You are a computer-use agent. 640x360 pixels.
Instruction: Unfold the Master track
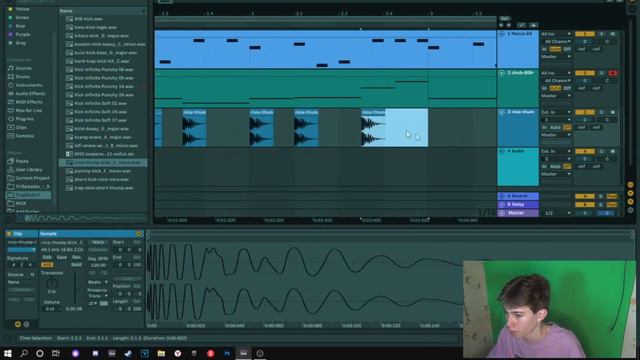[502, 213]
